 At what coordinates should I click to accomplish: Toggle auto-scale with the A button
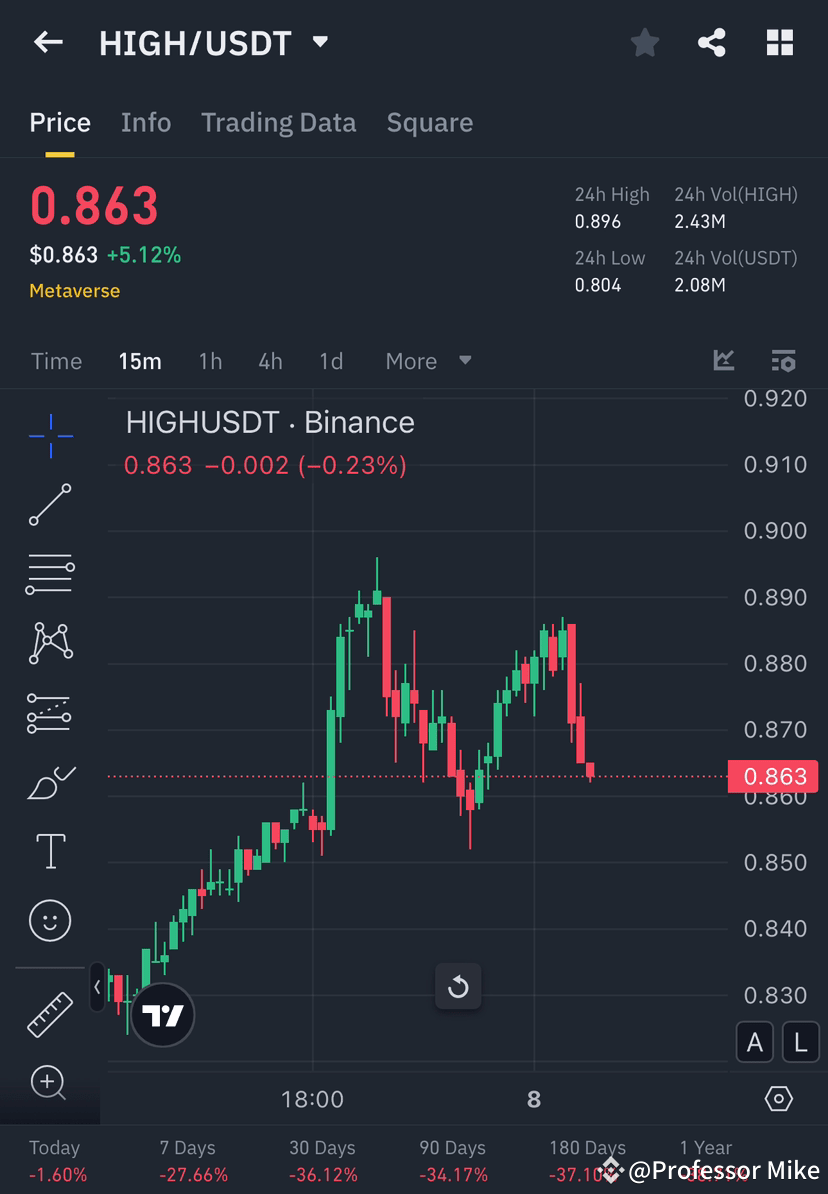[x=755, y=1042]
